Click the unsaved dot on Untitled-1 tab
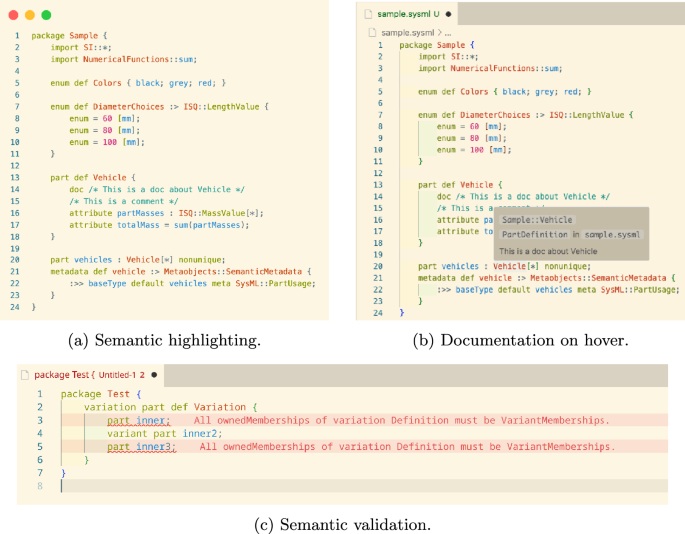The width and height of the screenshot is (685, 534). pyautogui.click(x=154, y=375)
